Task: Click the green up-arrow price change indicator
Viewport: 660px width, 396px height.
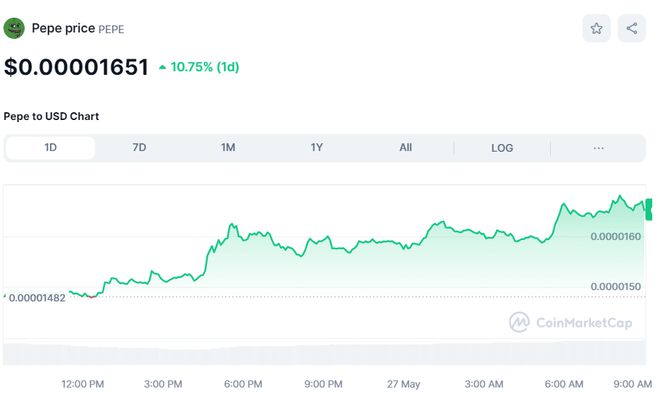Action: 162,67
